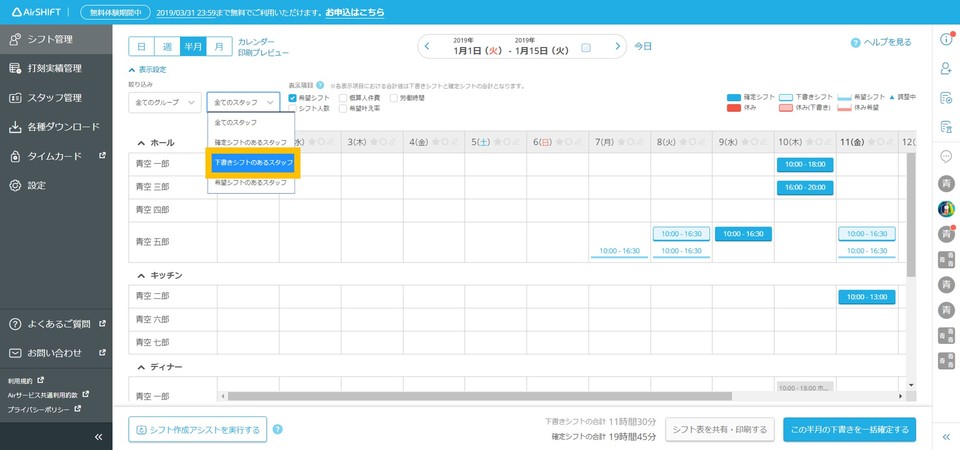Image resolution: width=960 pixels, height=450 pixels.
Task: Click help icon next to シフト作成アシスト button
Action: 278,430
